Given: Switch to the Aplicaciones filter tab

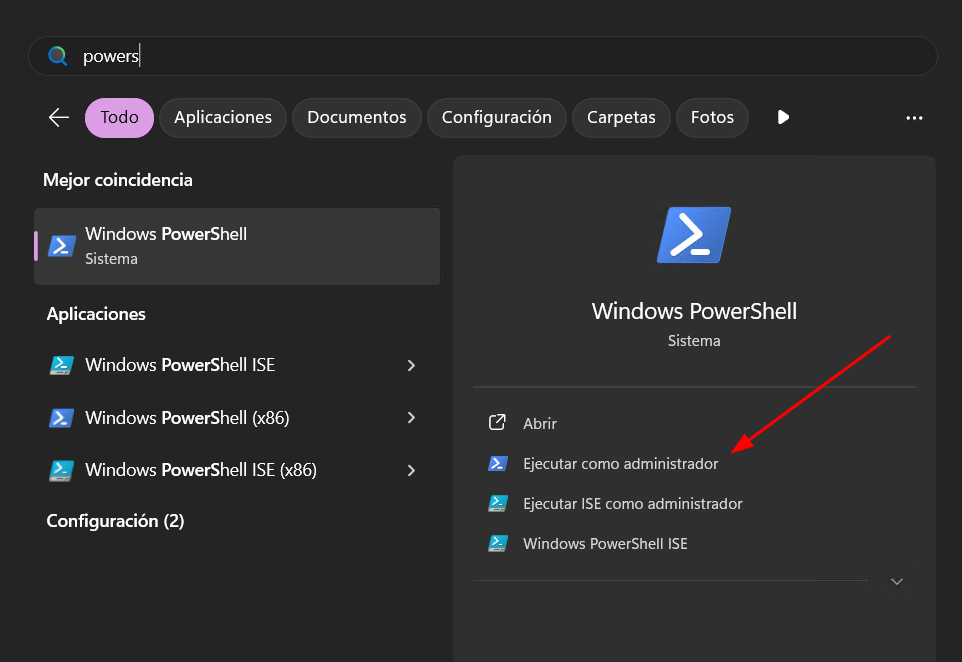Looking at the screenshot, I should [223, 118].
